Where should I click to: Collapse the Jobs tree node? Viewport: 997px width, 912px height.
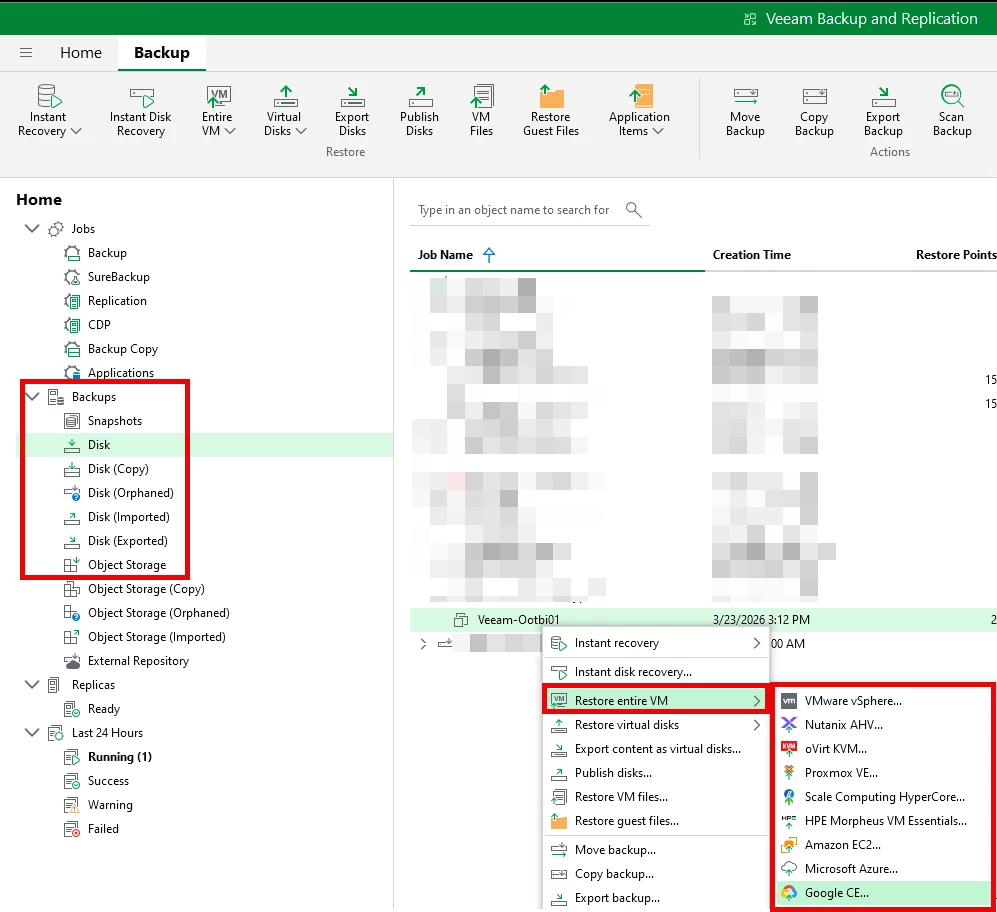(x=31, y=229)
